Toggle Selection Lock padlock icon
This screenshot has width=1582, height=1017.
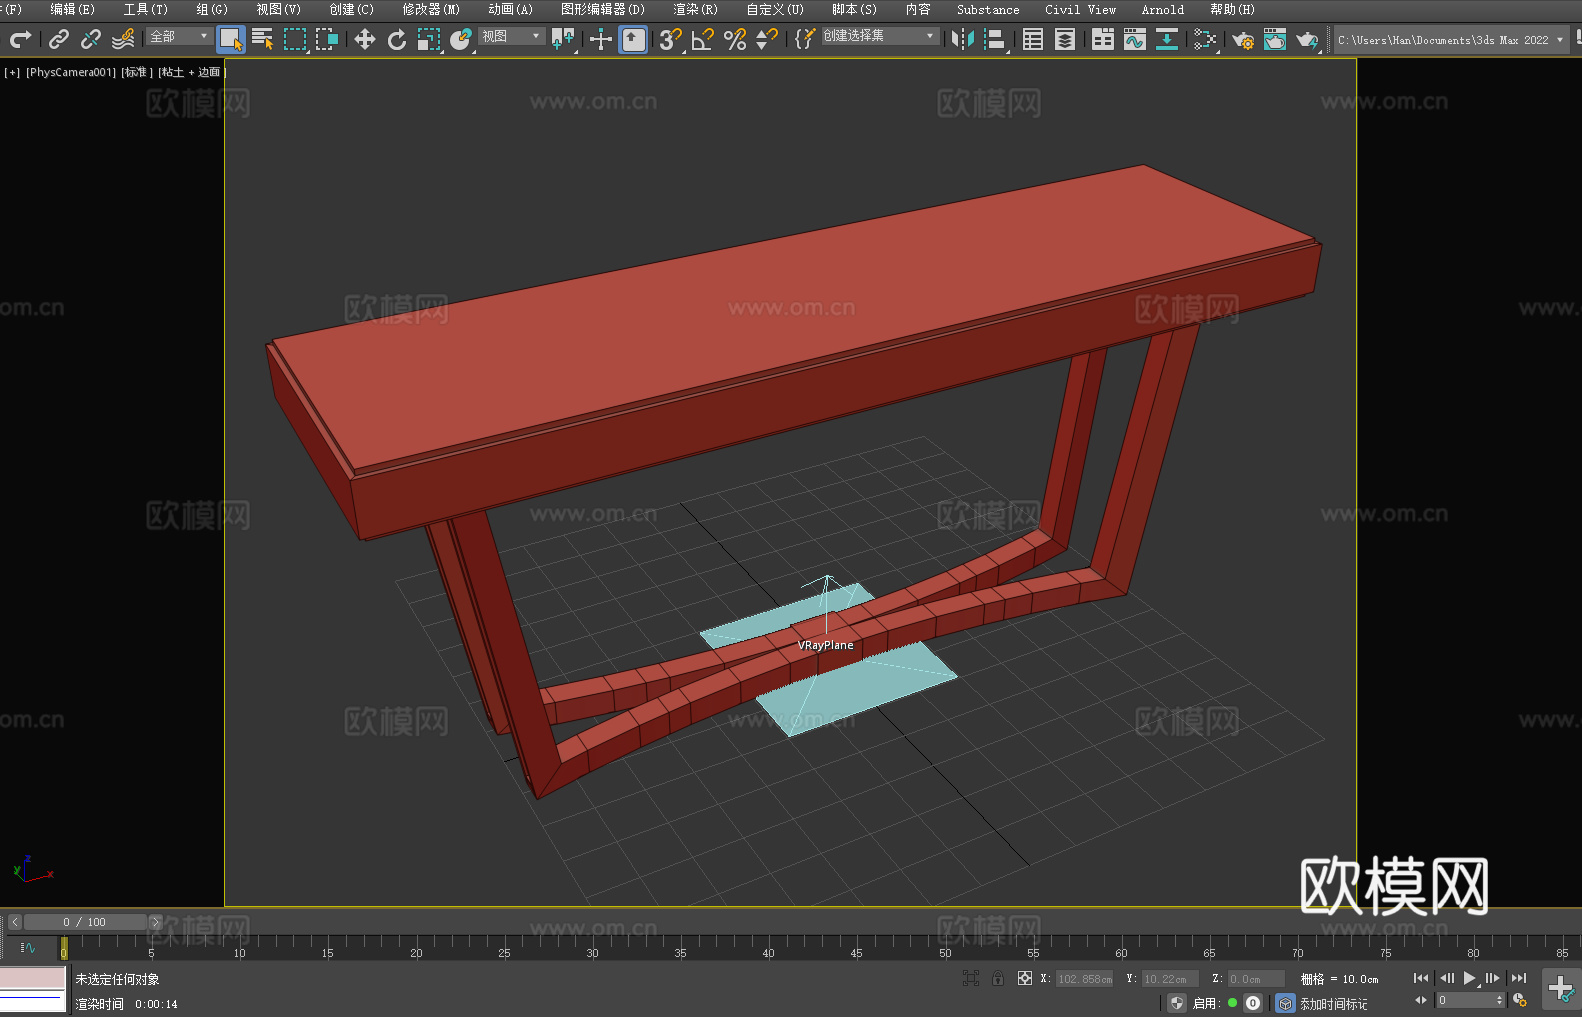tap(998, 978)
